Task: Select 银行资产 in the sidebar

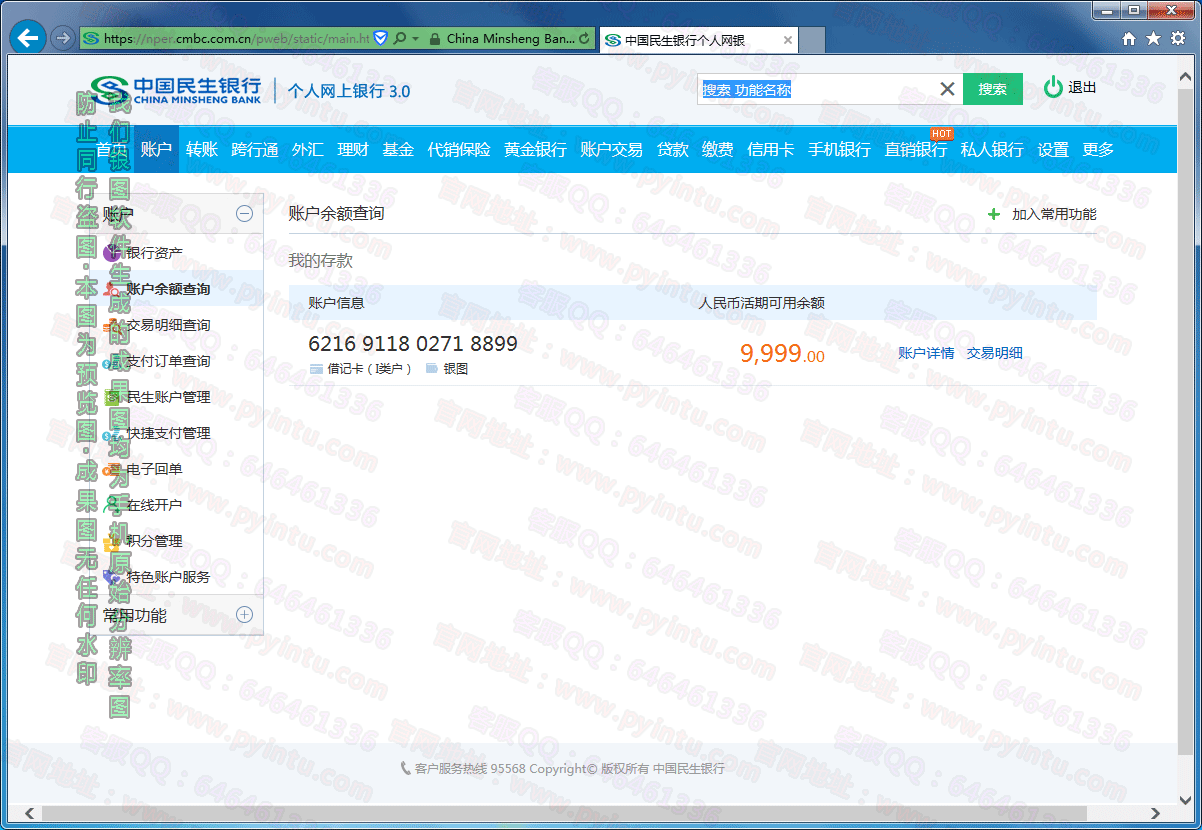Action: [155, 253]
